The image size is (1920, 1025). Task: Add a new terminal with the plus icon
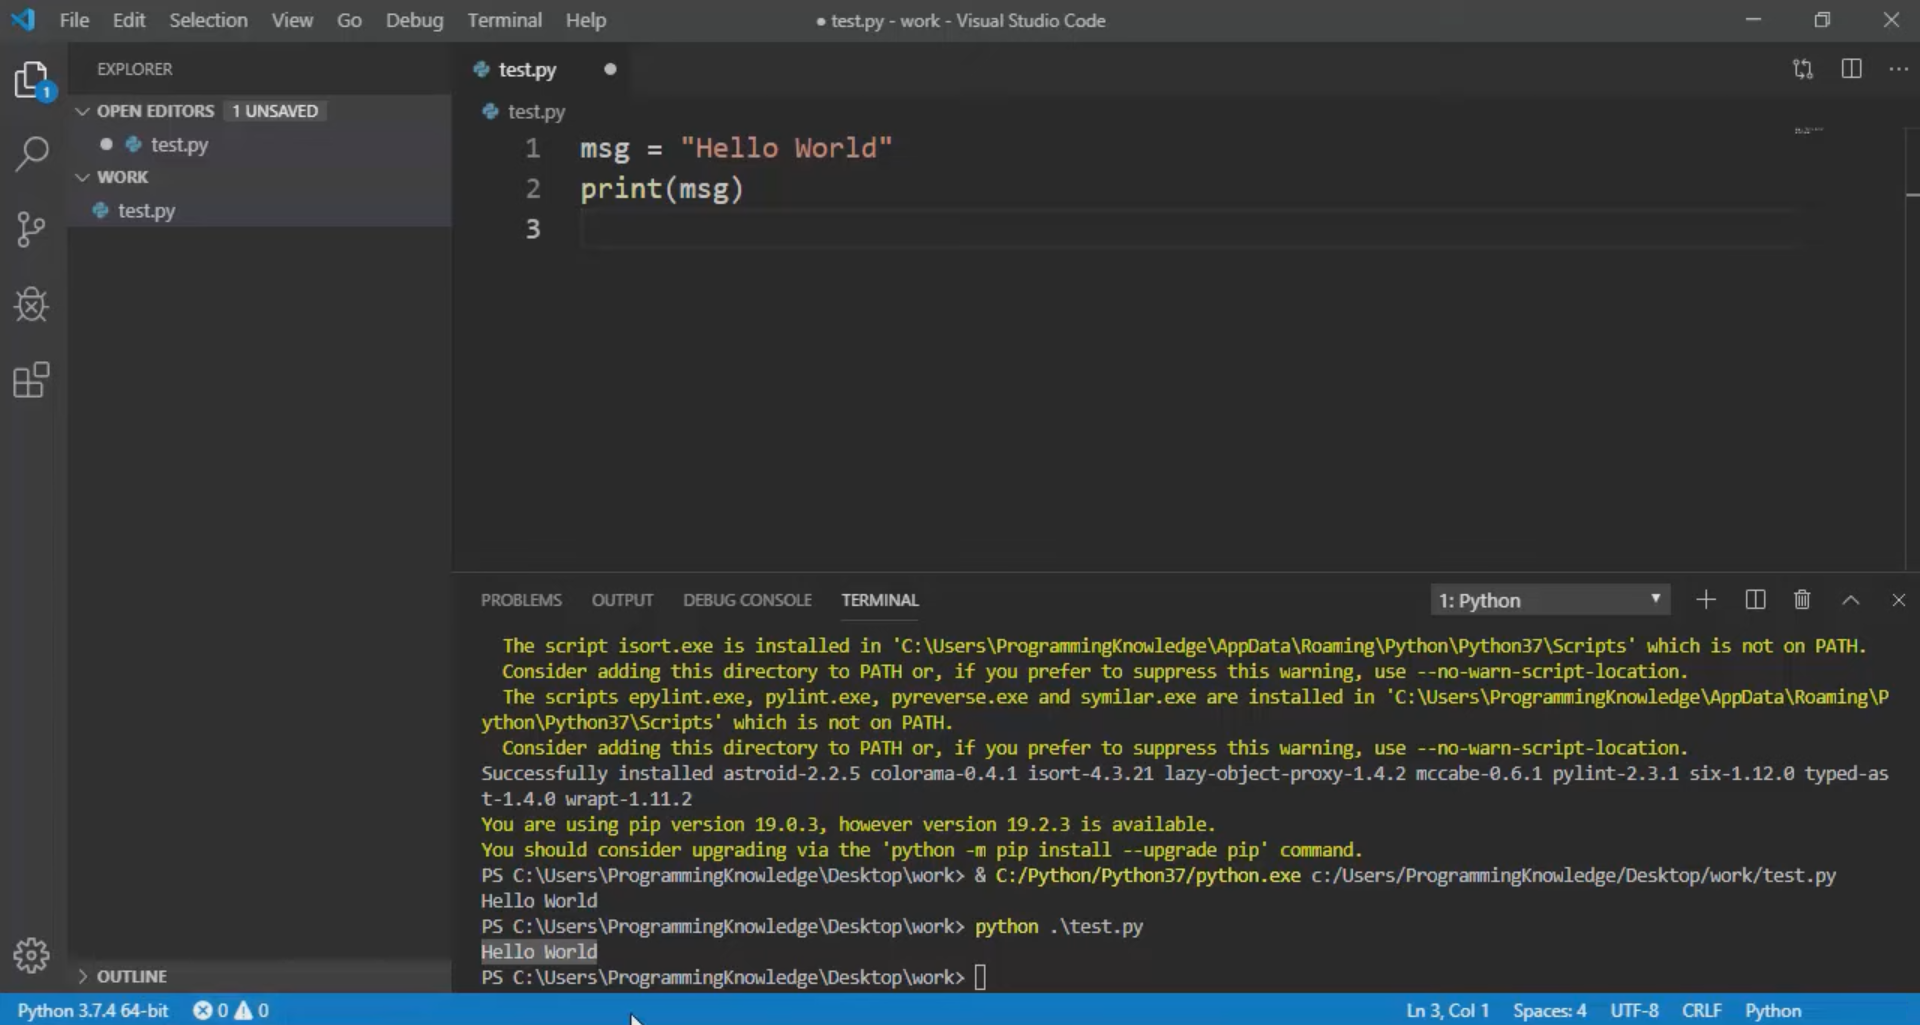tap(1706, 600)
